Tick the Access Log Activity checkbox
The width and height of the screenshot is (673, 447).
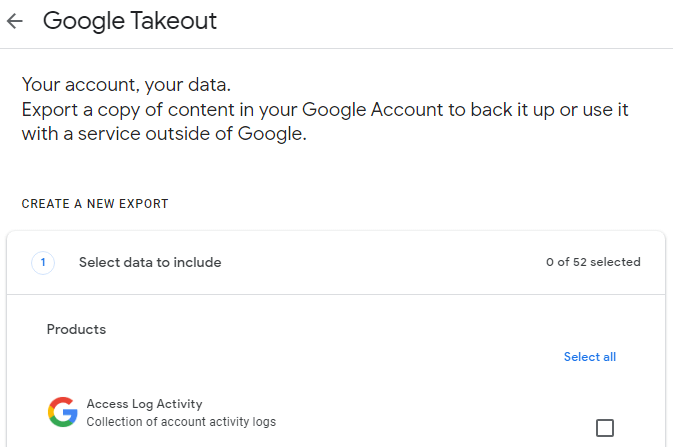coord(605,428)
